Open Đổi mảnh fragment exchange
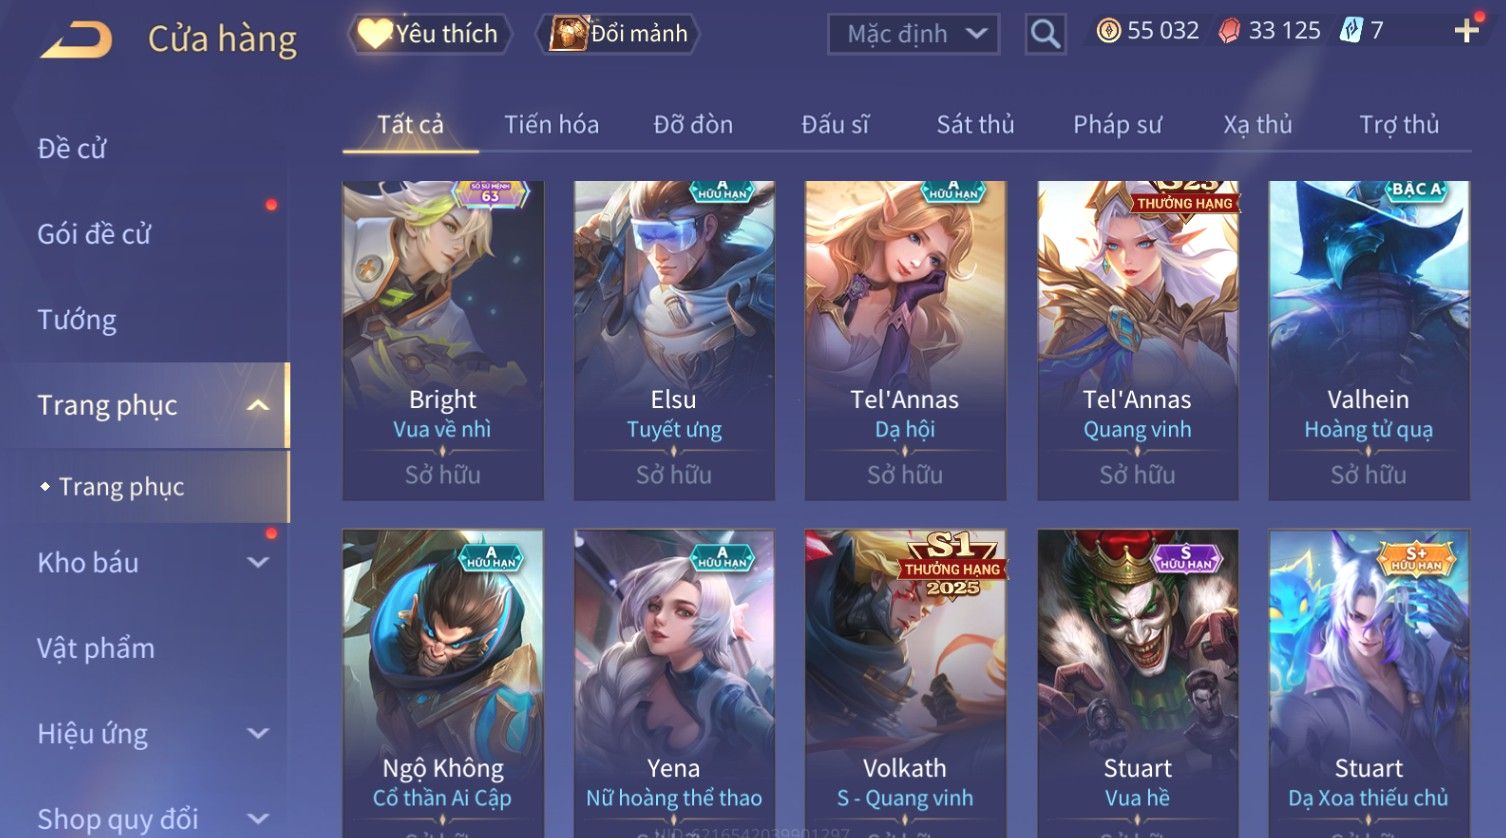Screen dimensions: 1506x838 pos(618,34)
